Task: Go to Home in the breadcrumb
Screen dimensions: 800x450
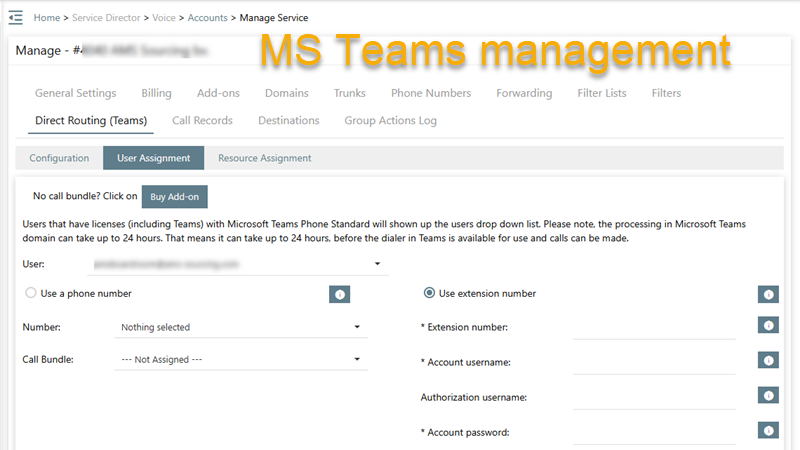Action: [47, 18]
